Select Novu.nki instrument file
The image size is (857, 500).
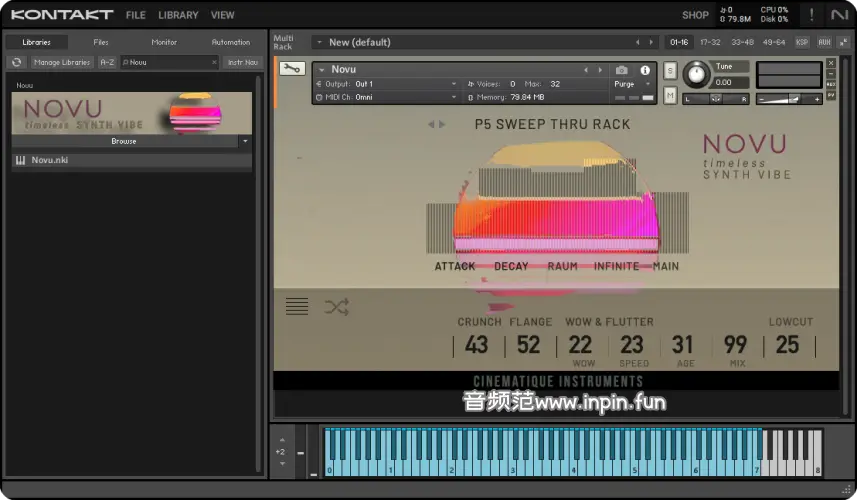coord(50,160)
